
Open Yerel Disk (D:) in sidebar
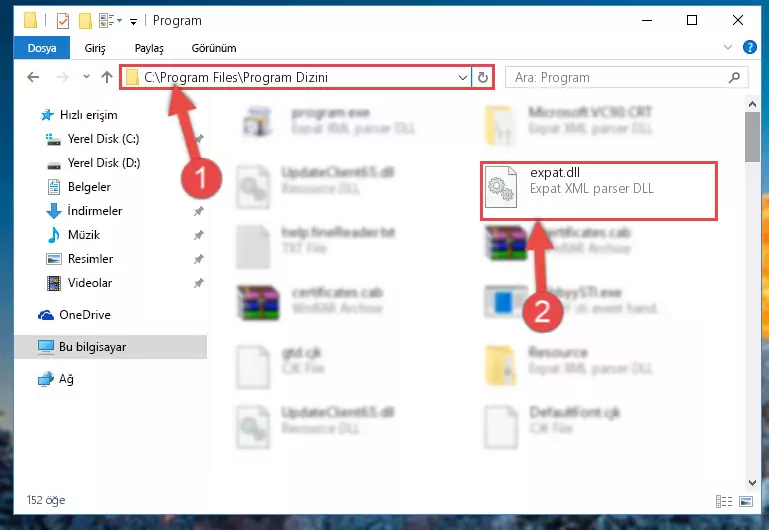click(93, 163)
